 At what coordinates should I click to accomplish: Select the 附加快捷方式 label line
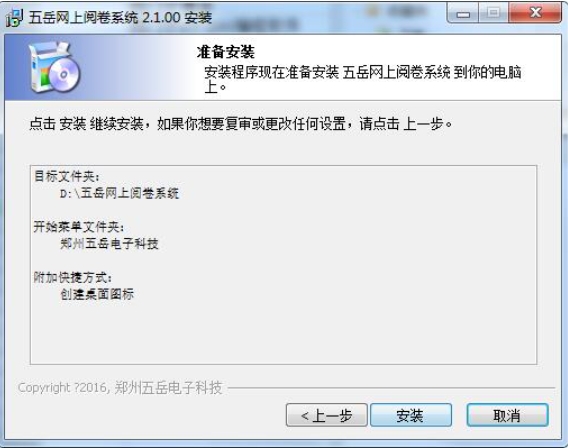73,278
